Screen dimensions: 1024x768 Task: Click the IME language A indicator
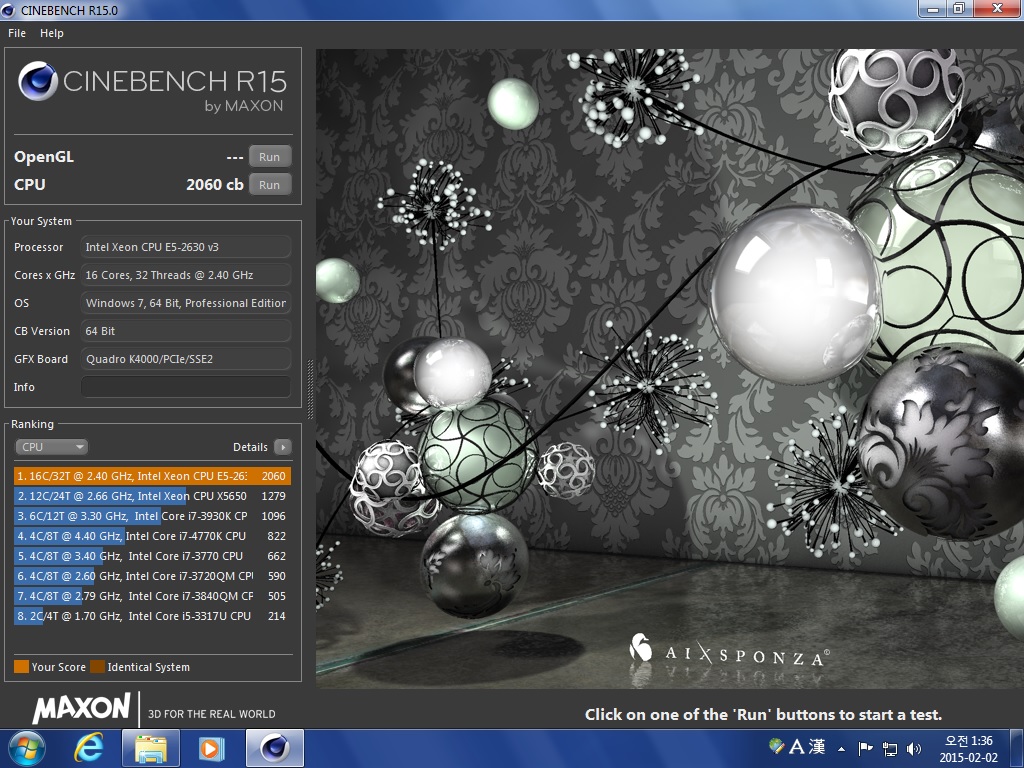[796, 746]
